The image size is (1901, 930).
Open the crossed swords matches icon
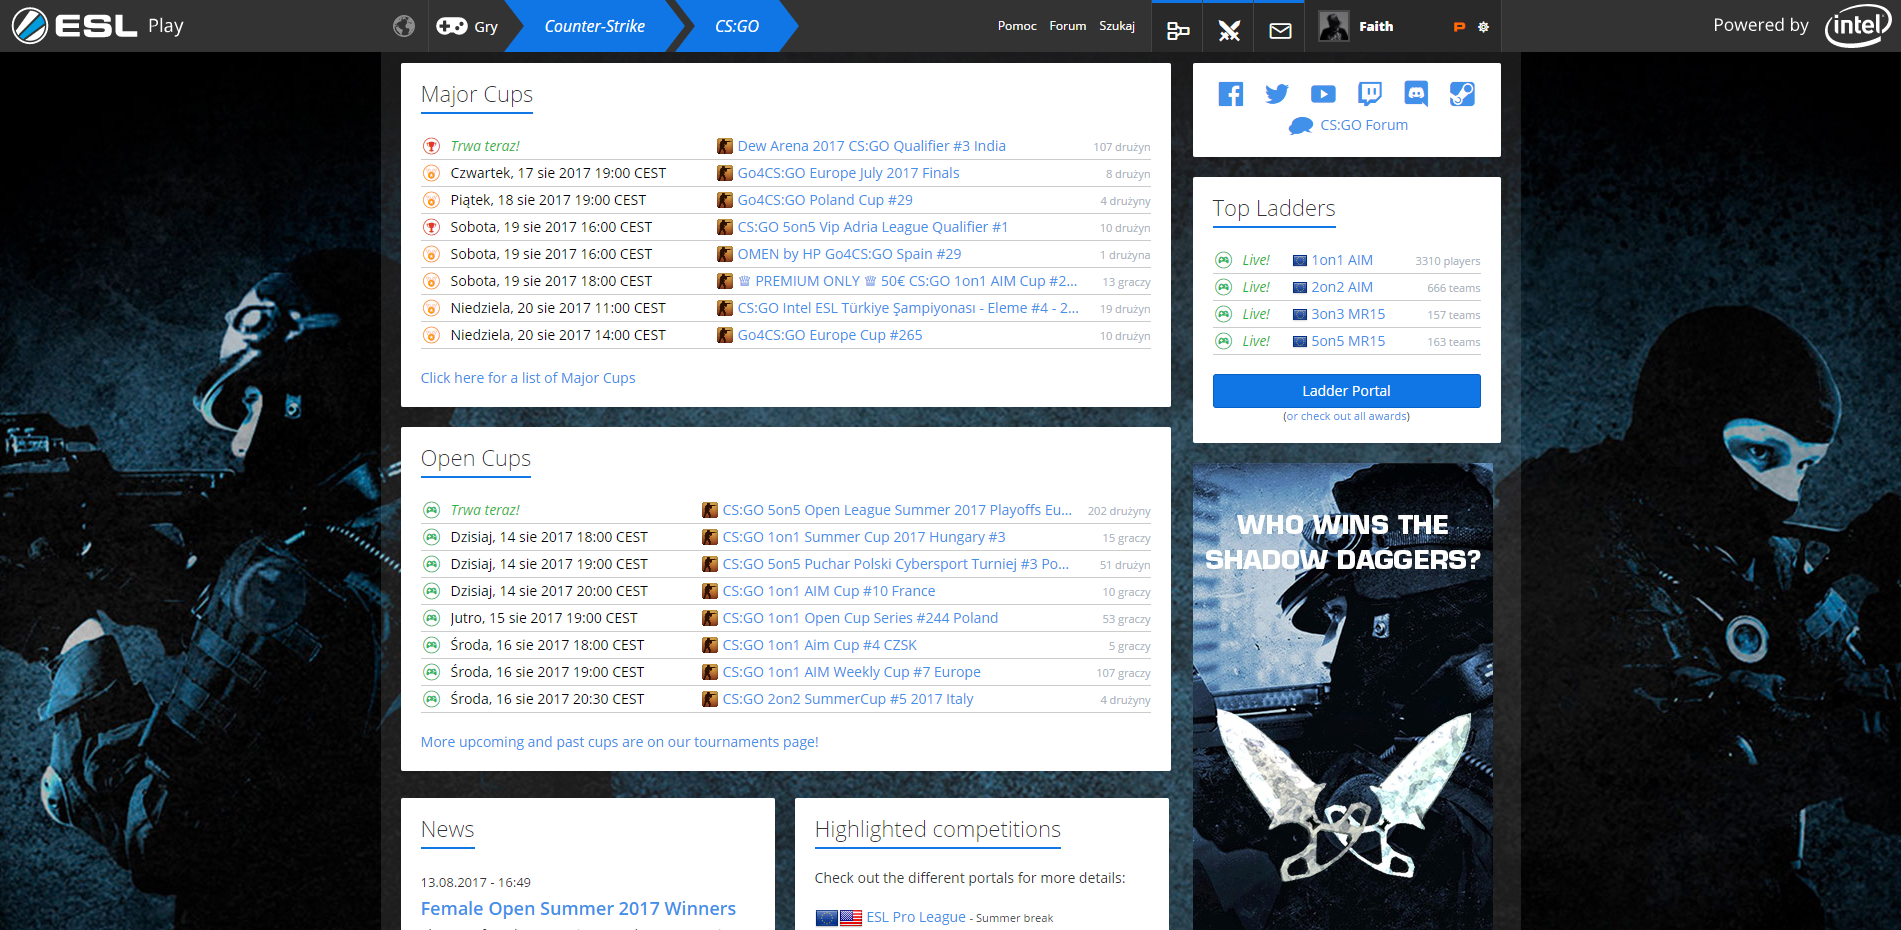coord(1229,30)
